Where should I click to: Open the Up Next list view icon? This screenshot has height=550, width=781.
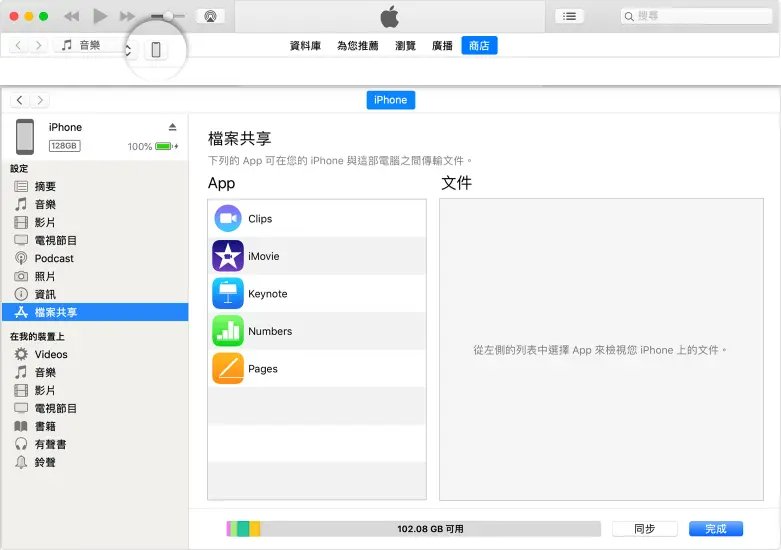pos(569,16)
